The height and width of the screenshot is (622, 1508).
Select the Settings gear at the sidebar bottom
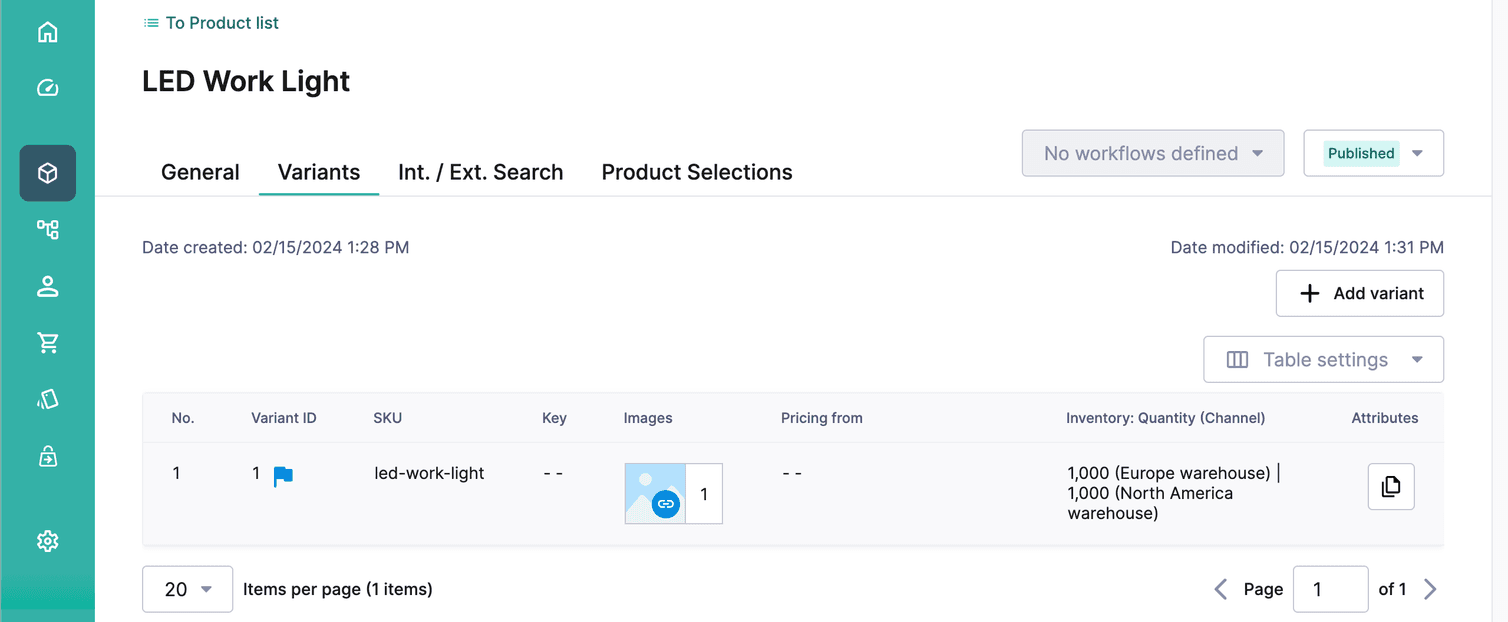point(47,540)
